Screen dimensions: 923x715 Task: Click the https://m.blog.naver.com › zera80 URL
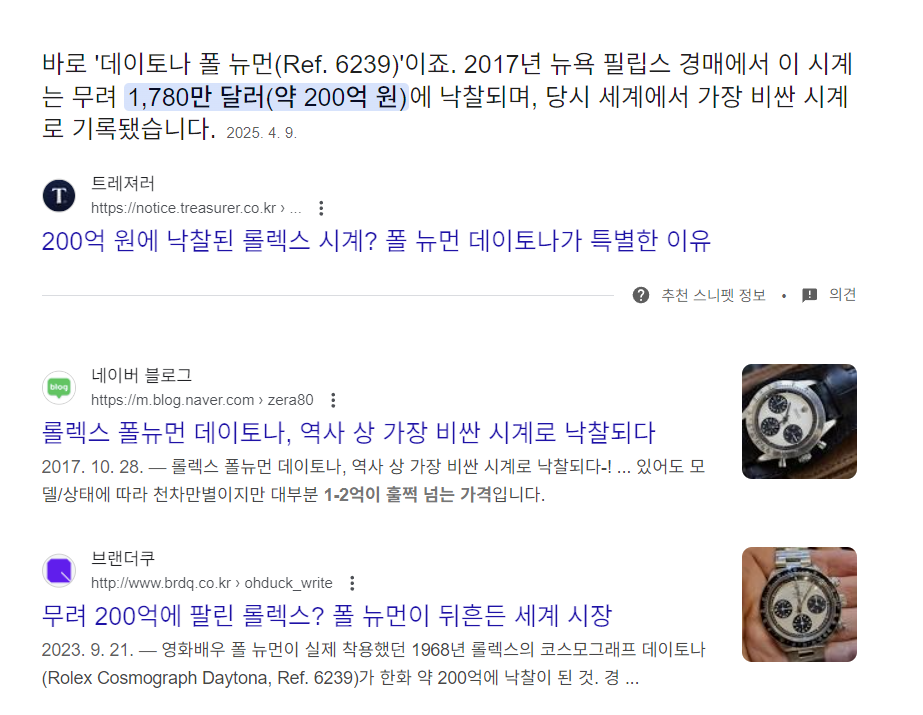[x=202, y=400]
